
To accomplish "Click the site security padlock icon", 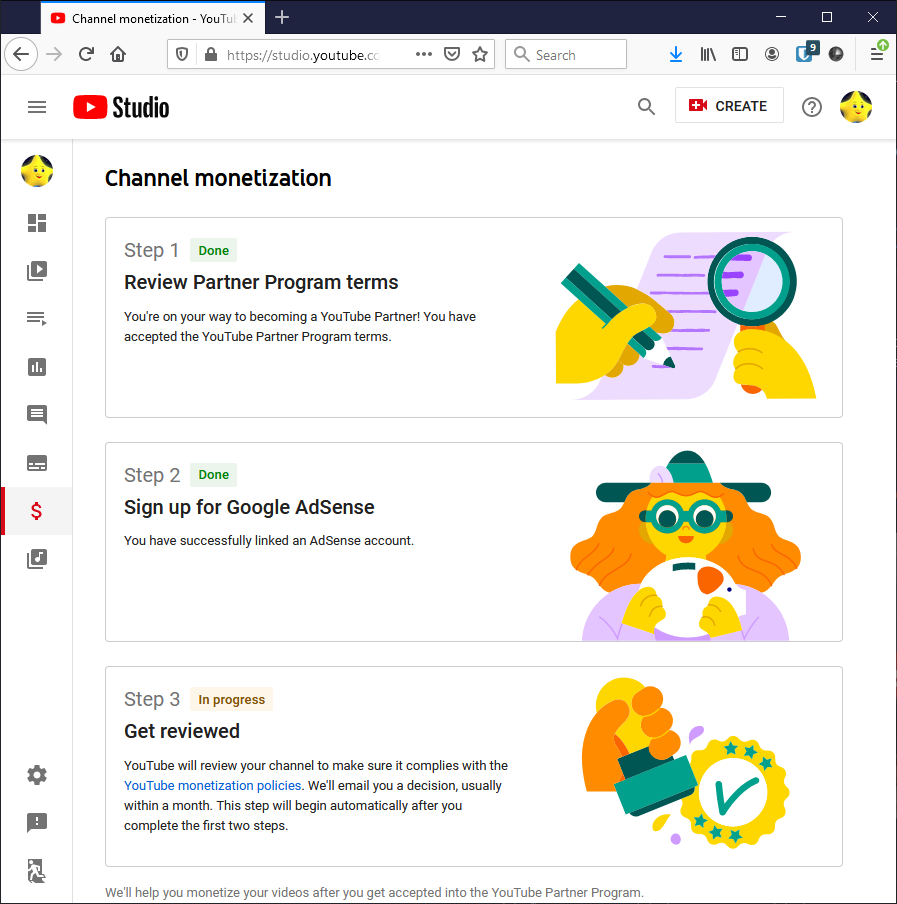I will point(211,55).
